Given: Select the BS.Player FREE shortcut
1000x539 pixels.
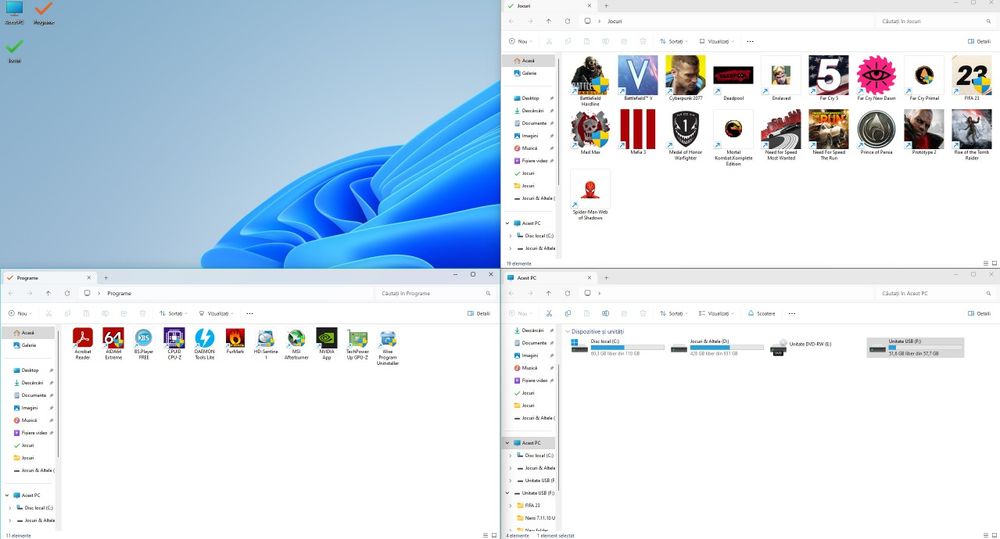Looking at the screenshot, I should coord(143,344).
